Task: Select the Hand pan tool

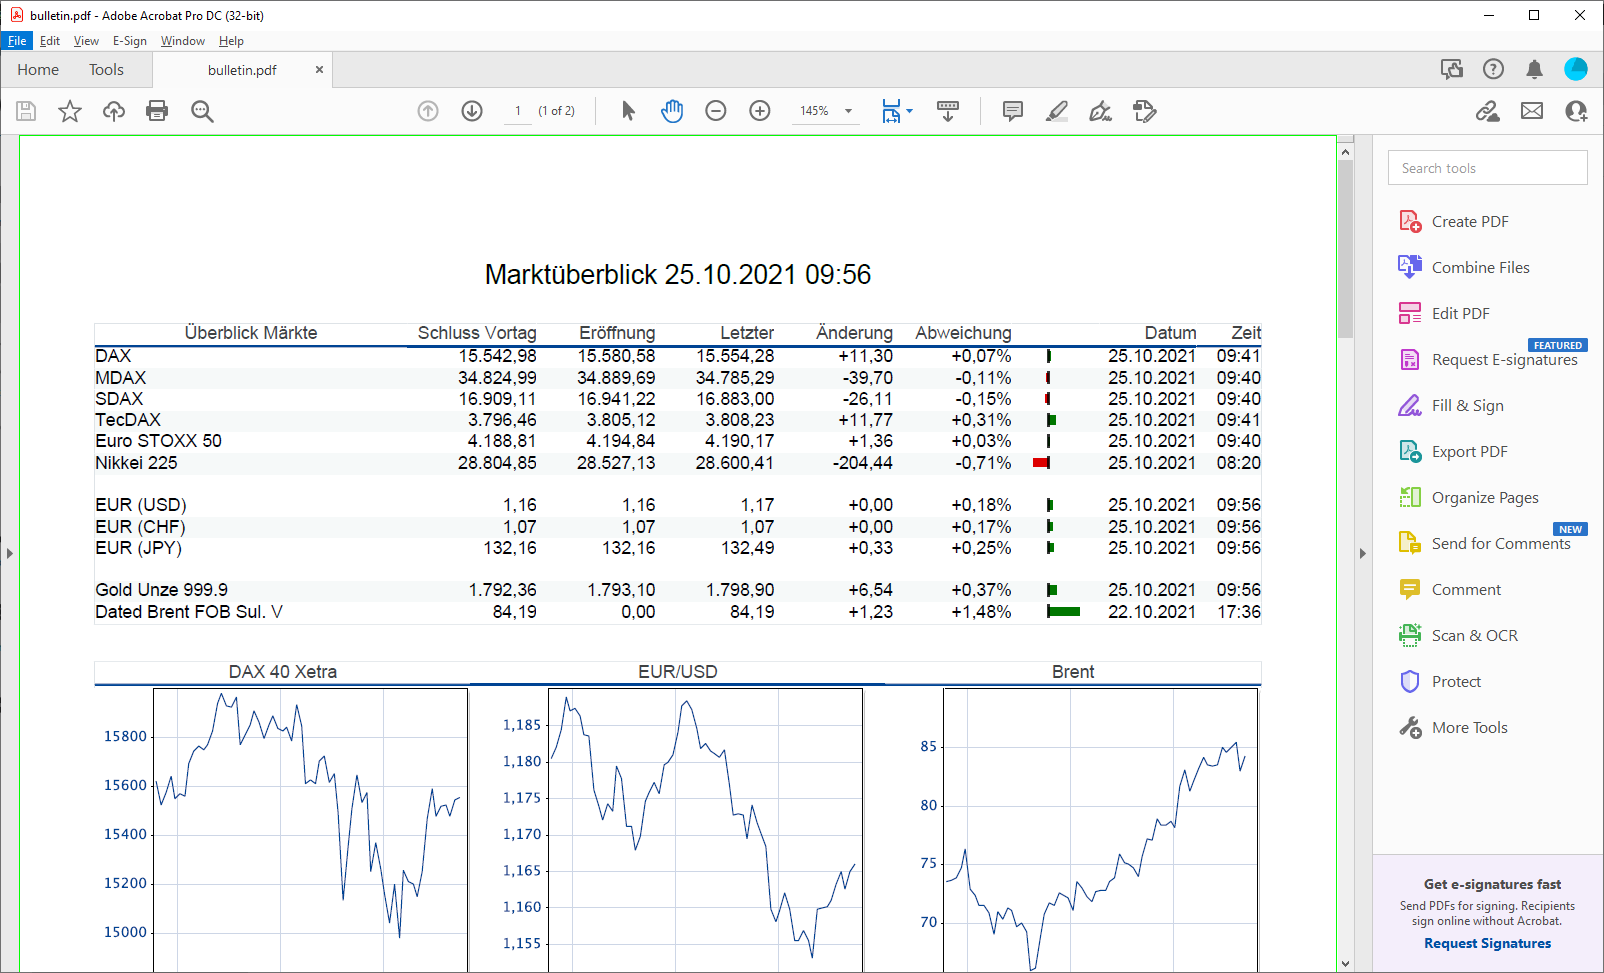Action: pyautogui.click(x=672, y=111)
